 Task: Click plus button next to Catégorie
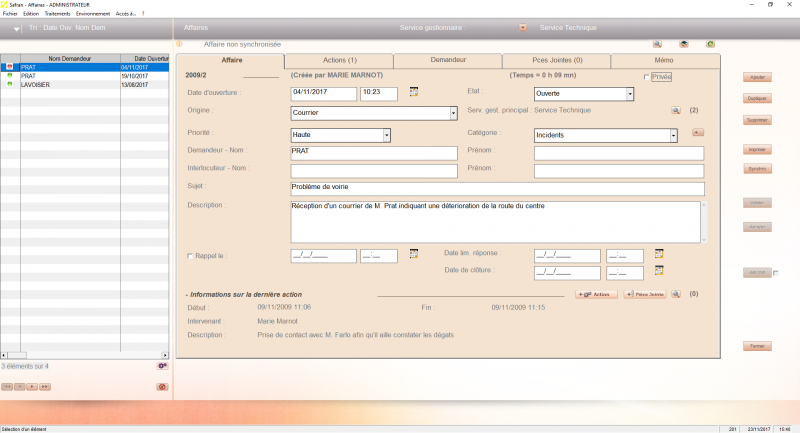click(698, 133)
